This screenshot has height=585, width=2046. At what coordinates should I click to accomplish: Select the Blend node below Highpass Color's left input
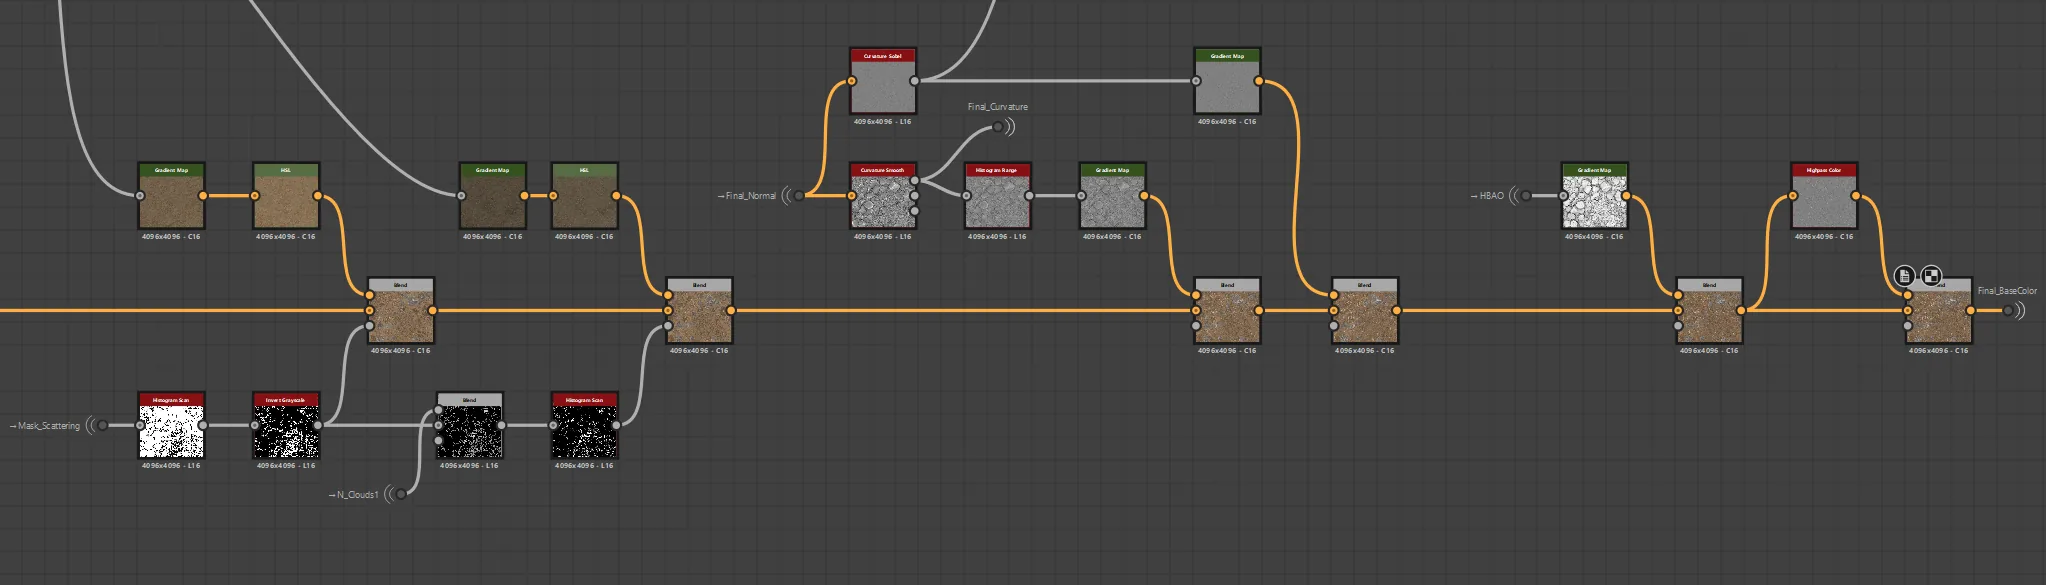coord(1709,311)
